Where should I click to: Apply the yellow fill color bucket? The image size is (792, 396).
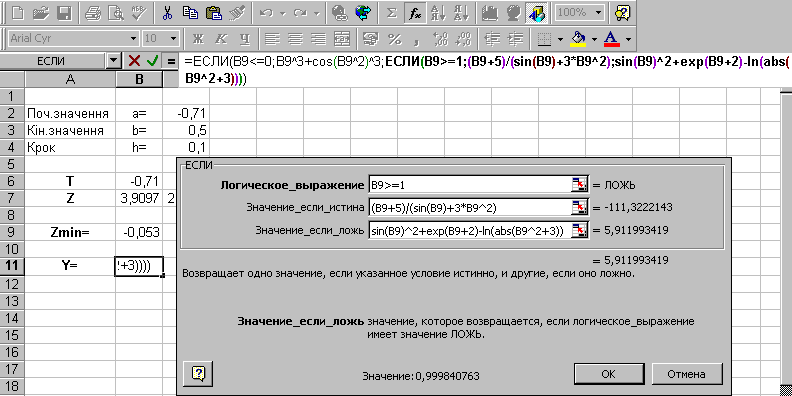pos(578,38)
